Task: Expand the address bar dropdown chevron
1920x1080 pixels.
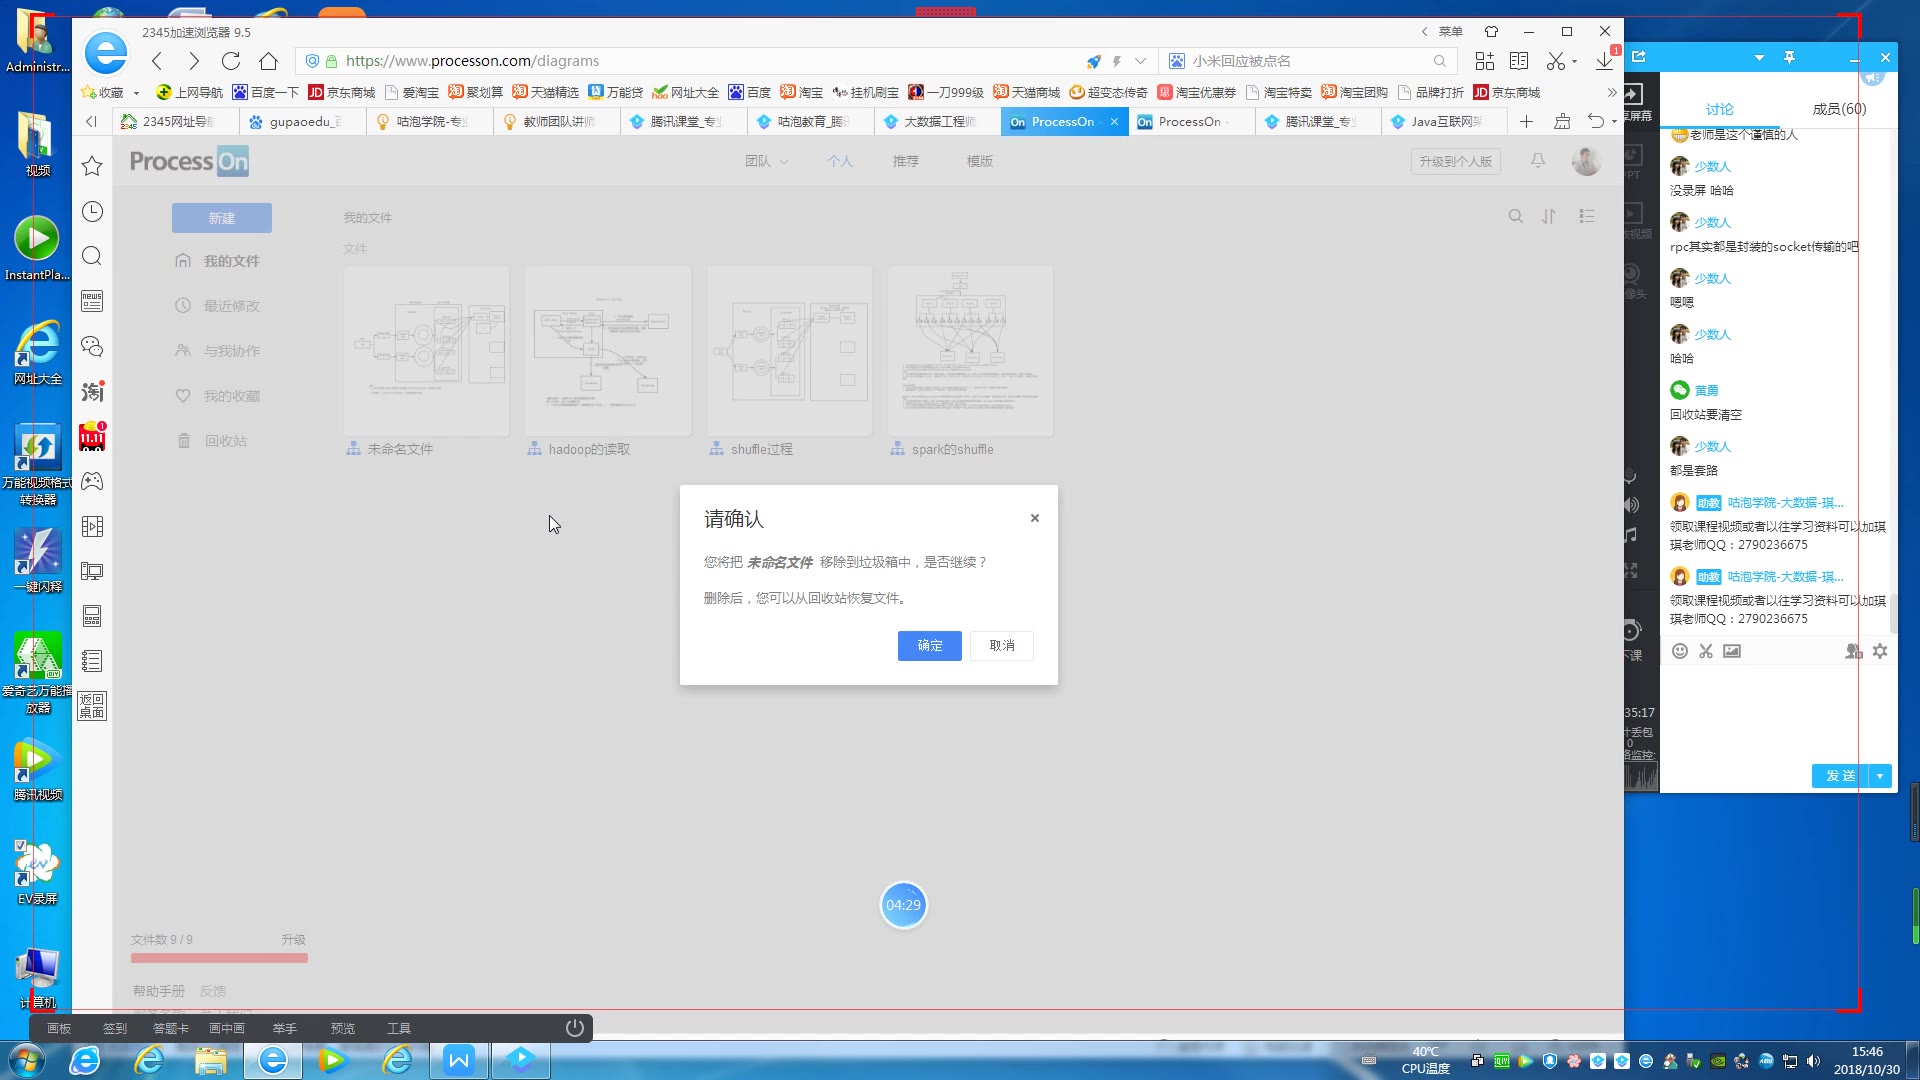Action: (x=1140, y=61)
